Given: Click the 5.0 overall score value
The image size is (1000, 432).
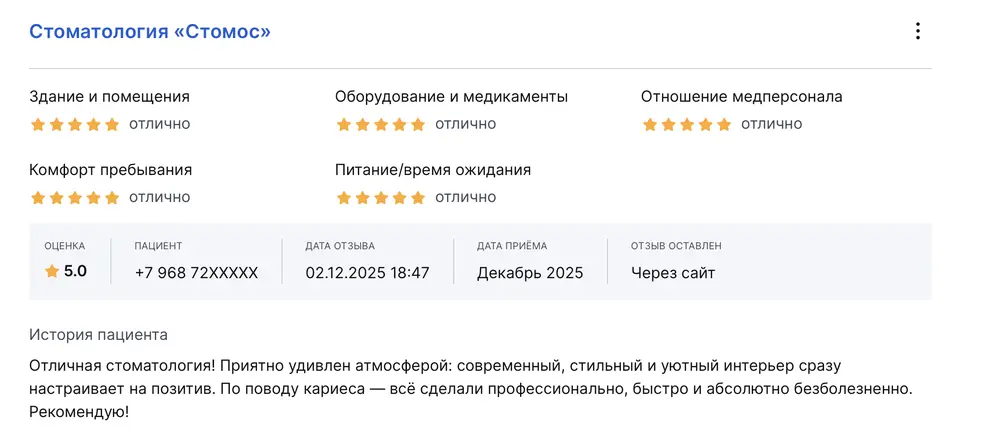Looking at the screenshot, I should click(x=75, y=271).
